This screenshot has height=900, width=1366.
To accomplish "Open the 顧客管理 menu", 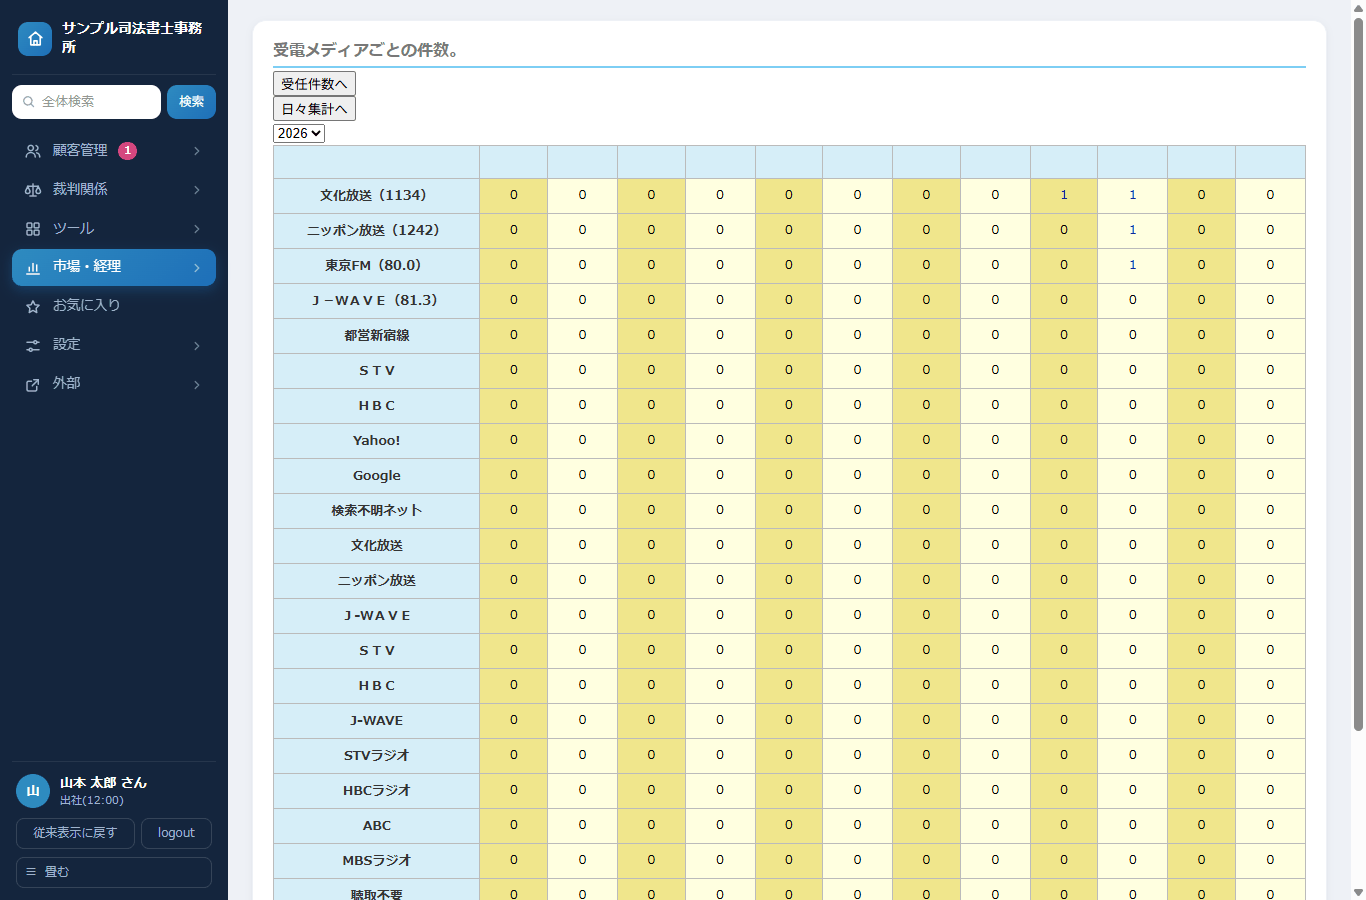I will (x=114, y=151).
